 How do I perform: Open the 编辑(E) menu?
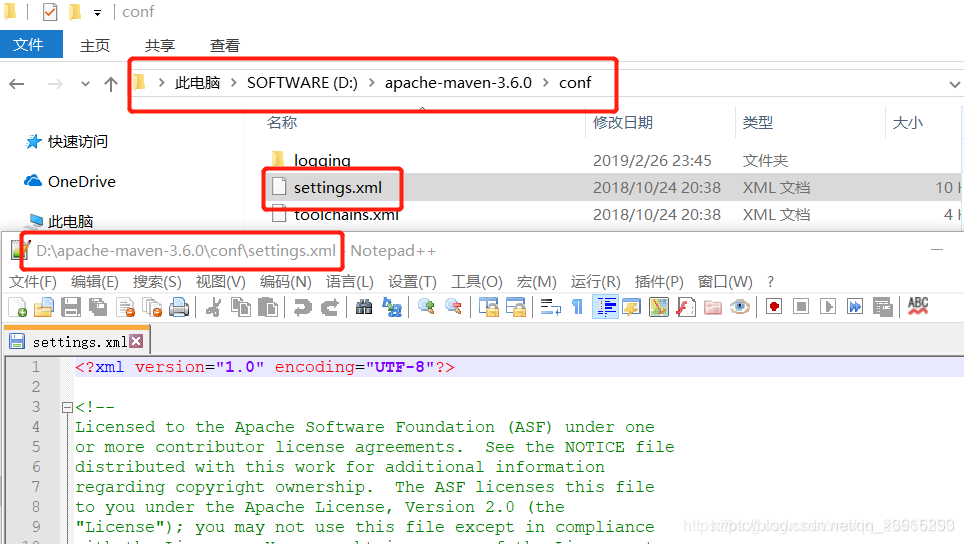click(x=95, y=282)
